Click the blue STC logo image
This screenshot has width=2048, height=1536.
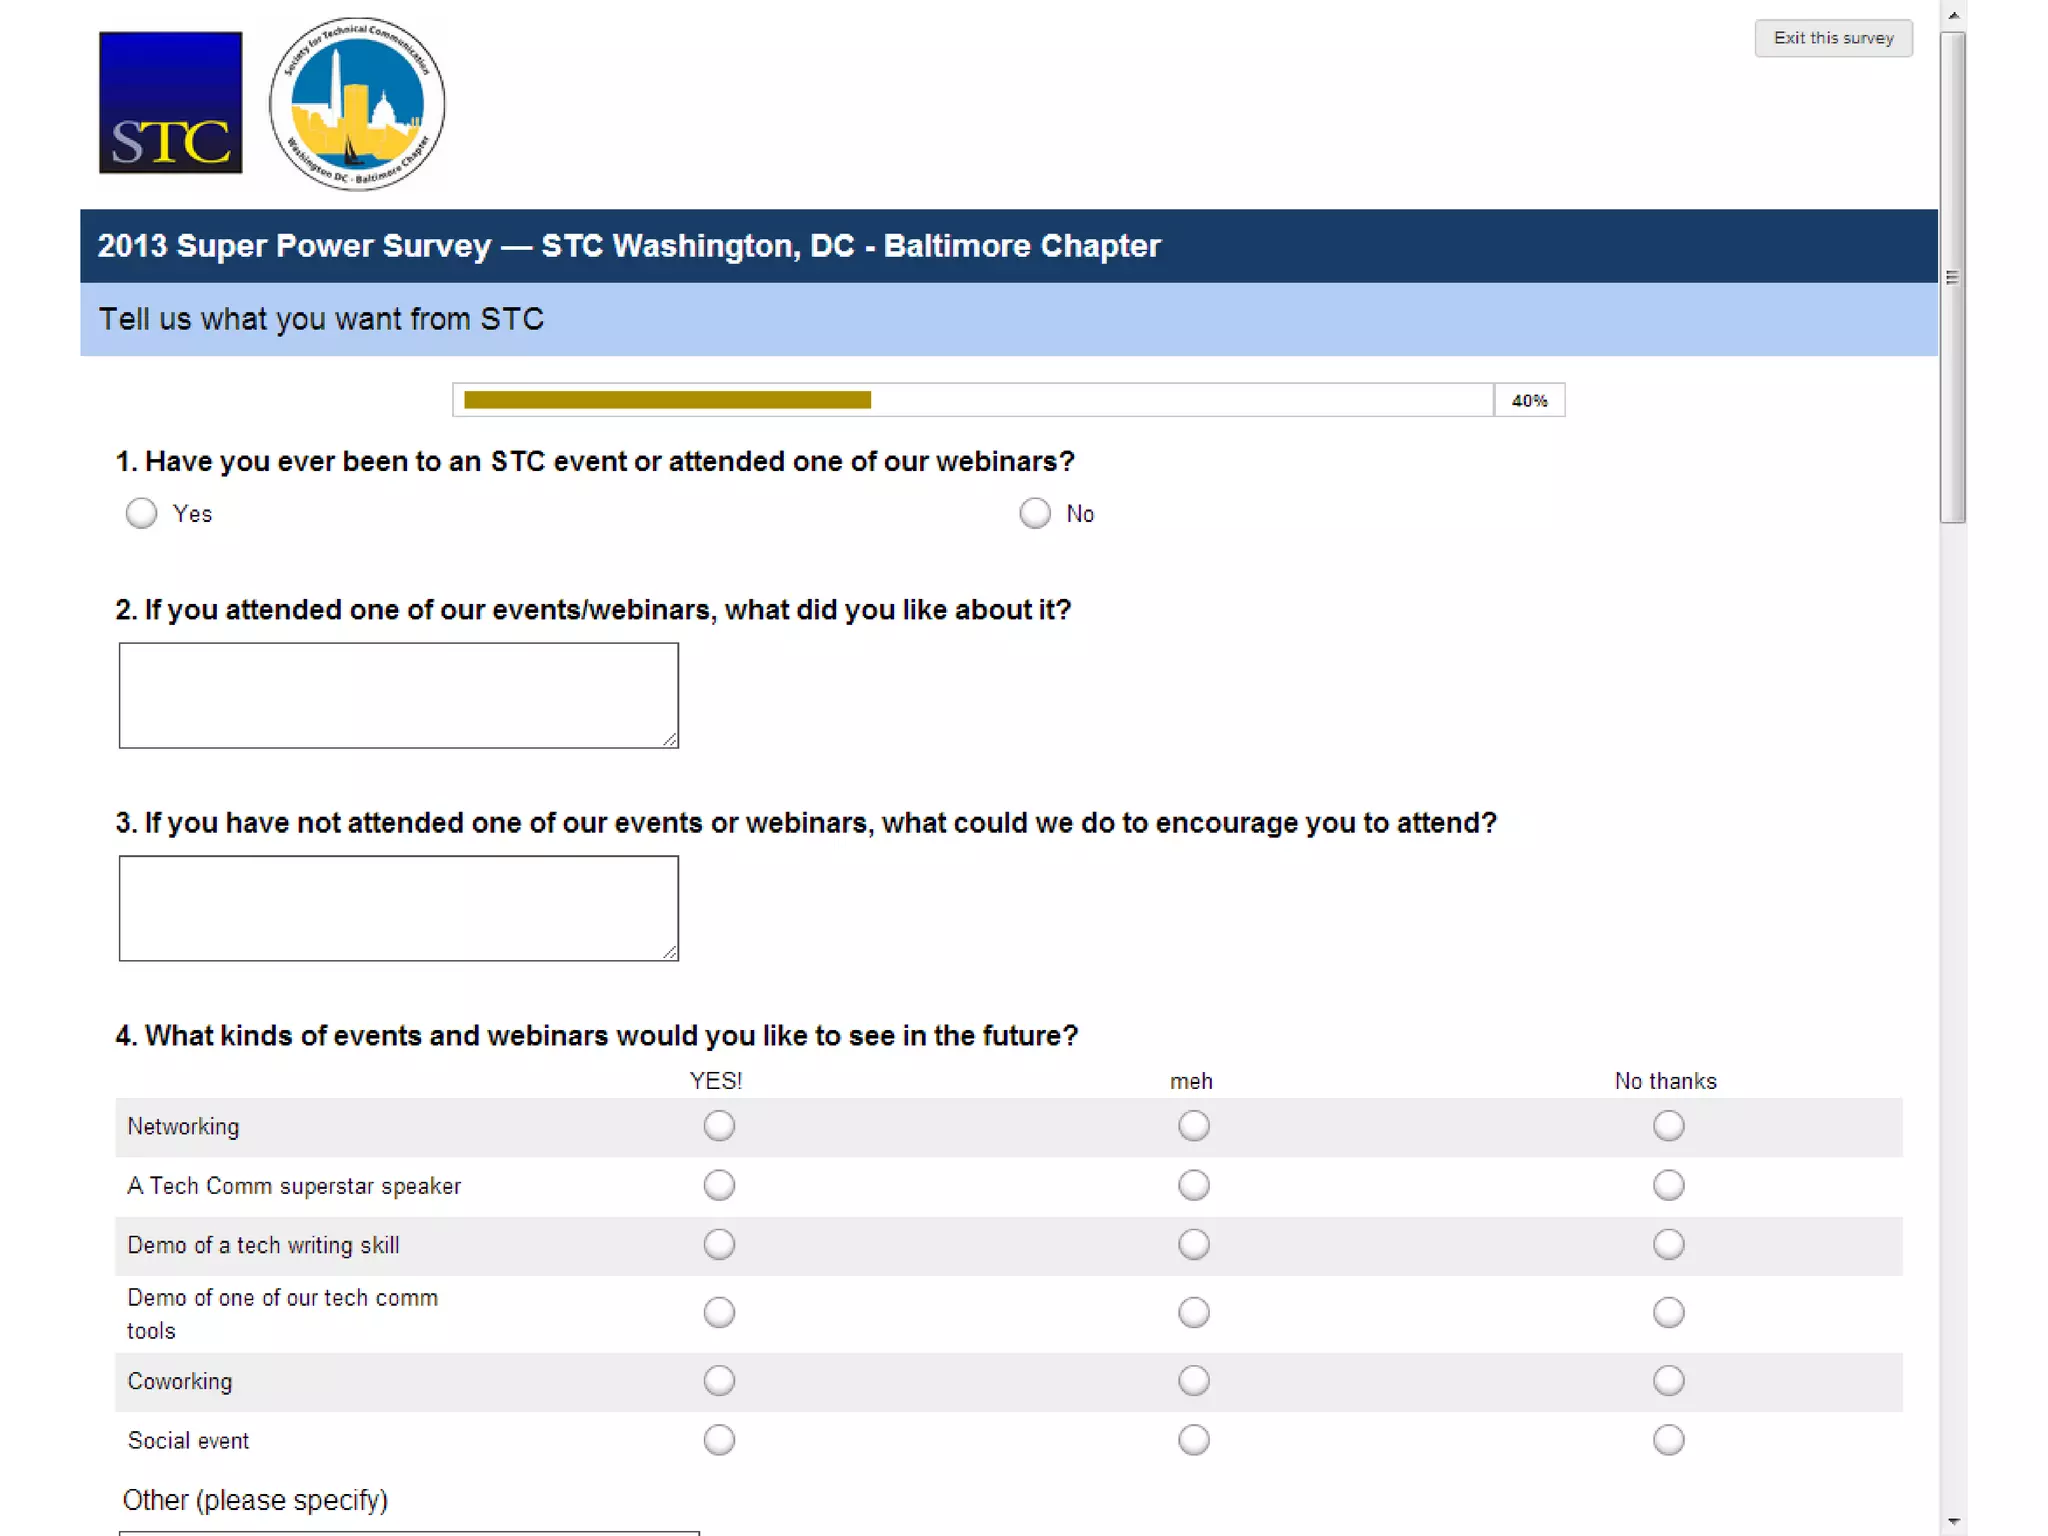tap(170, 103)
